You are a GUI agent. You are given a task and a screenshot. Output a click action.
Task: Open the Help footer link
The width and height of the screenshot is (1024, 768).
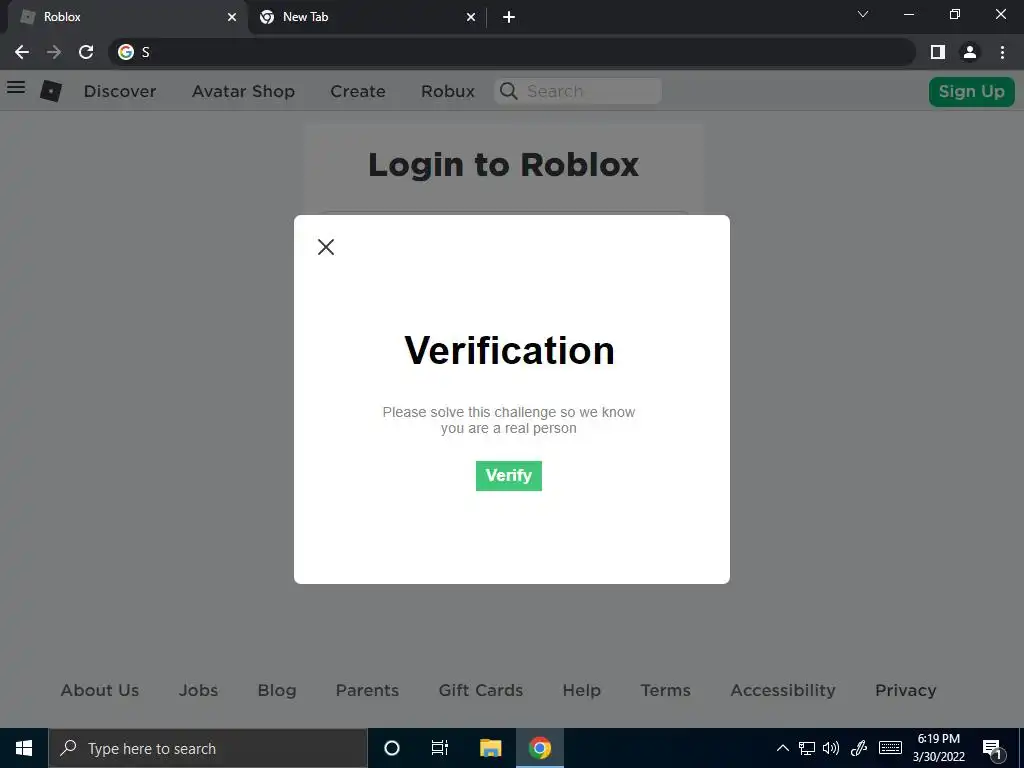click(x=582, y=690)
